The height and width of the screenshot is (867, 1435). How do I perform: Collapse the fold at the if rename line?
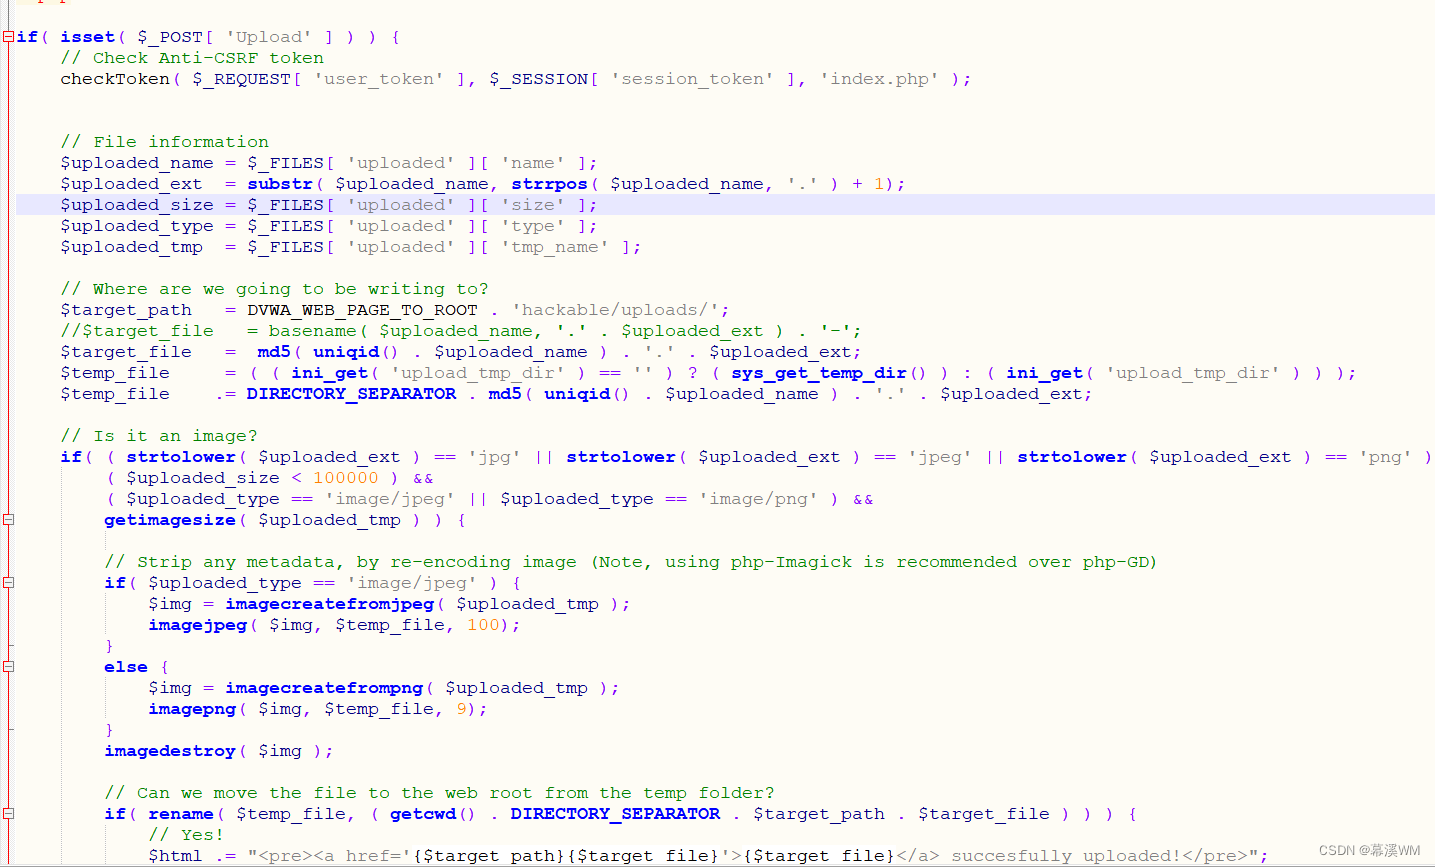(8, 814)
